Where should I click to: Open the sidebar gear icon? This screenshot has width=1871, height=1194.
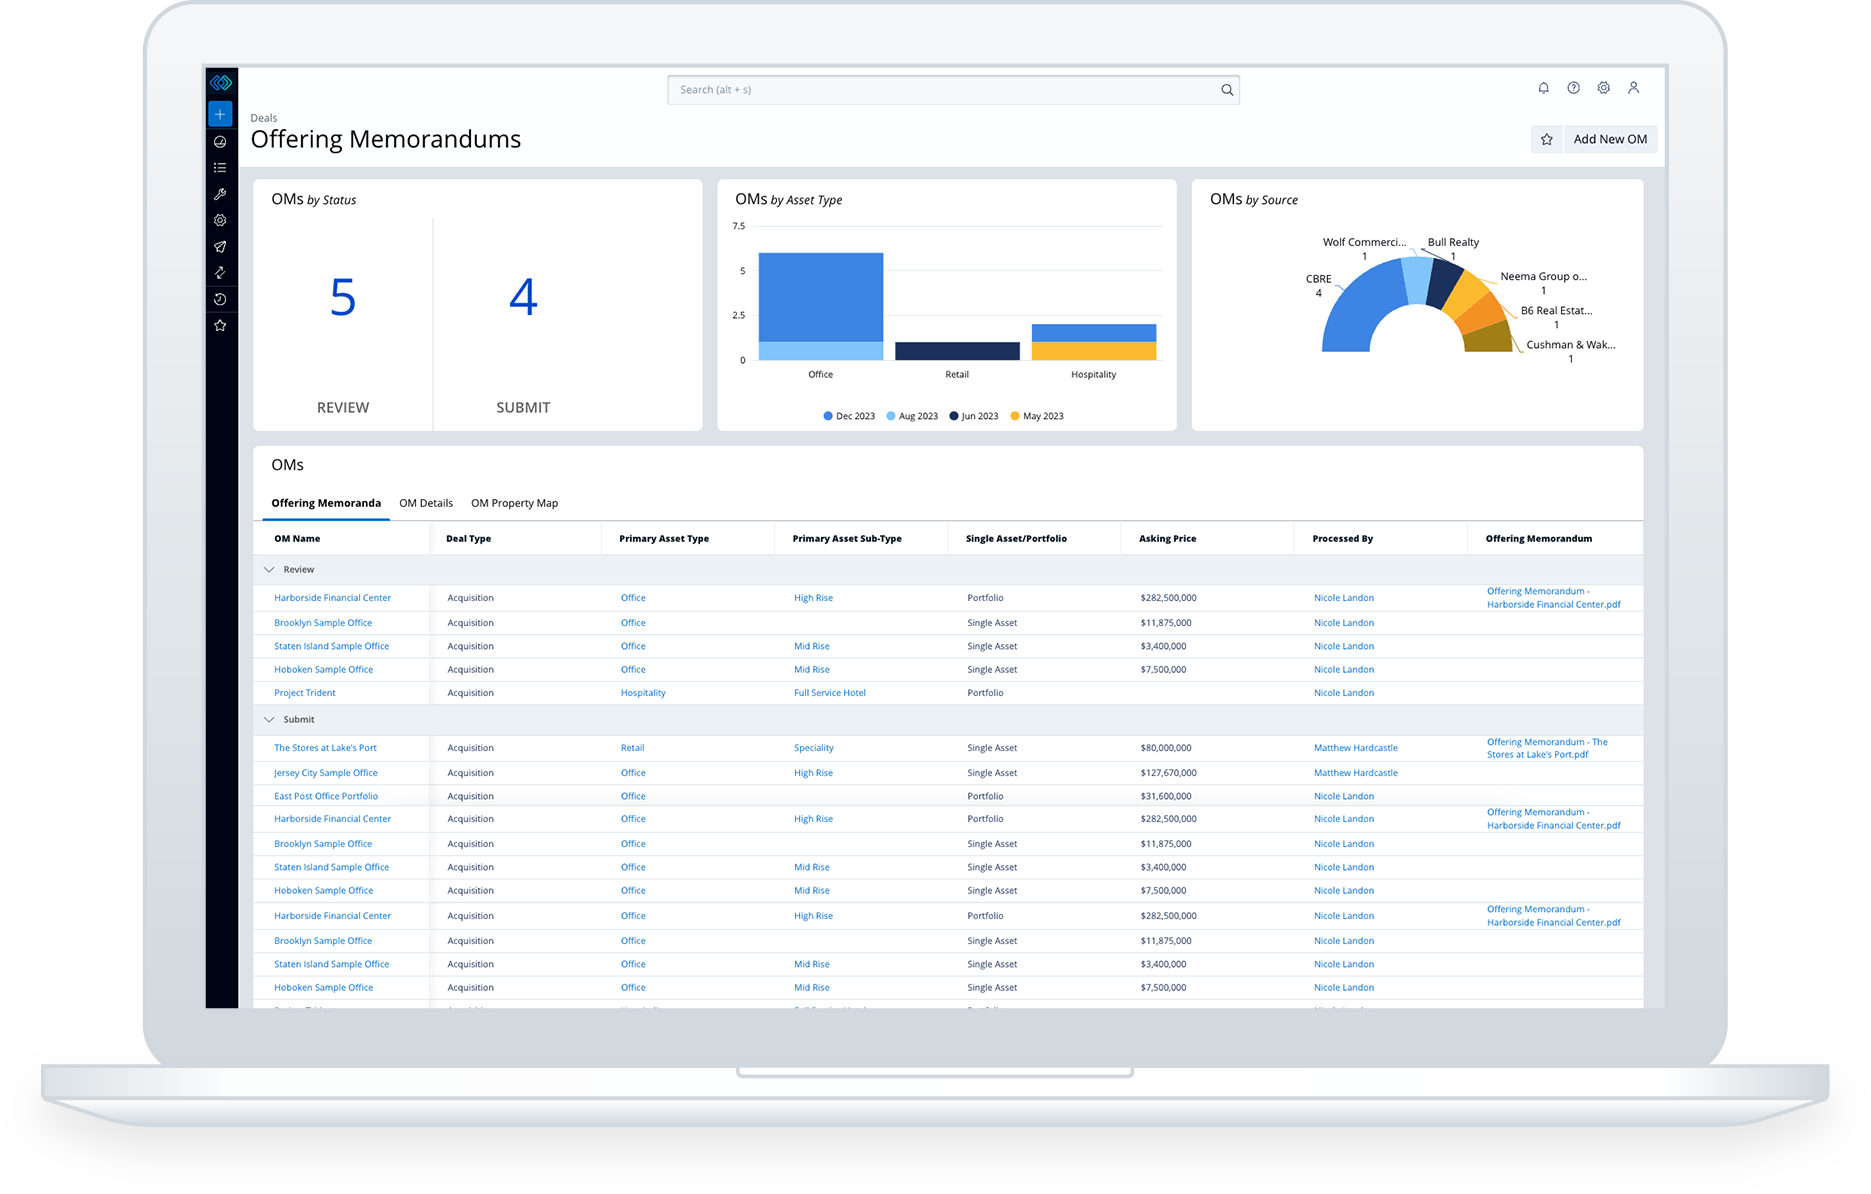click(x=220, y=220)
